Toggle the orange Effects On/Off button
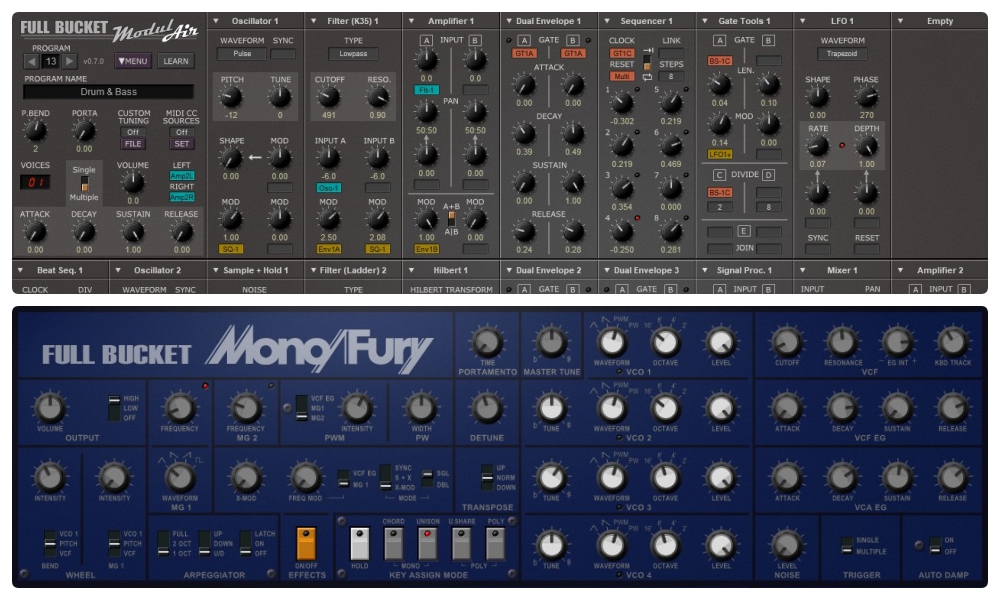Image resolution: width=1000 pixels, height=600 pixels. click(x=306, y=543)
